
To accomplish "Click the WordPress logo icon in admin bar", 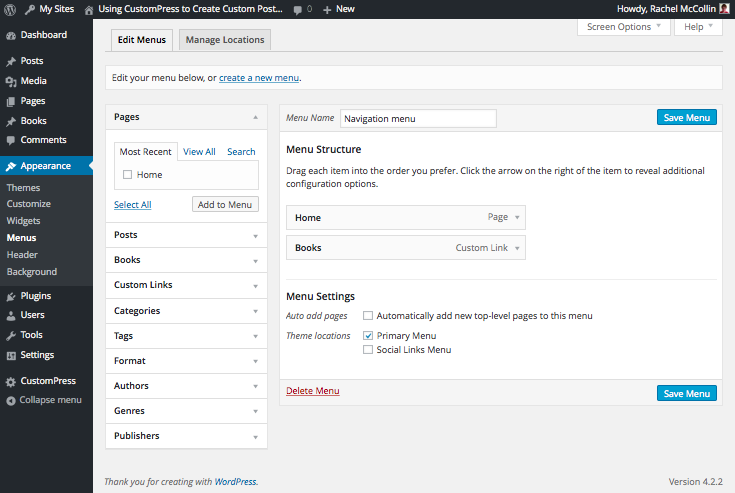I will click(x=11, y=9).
